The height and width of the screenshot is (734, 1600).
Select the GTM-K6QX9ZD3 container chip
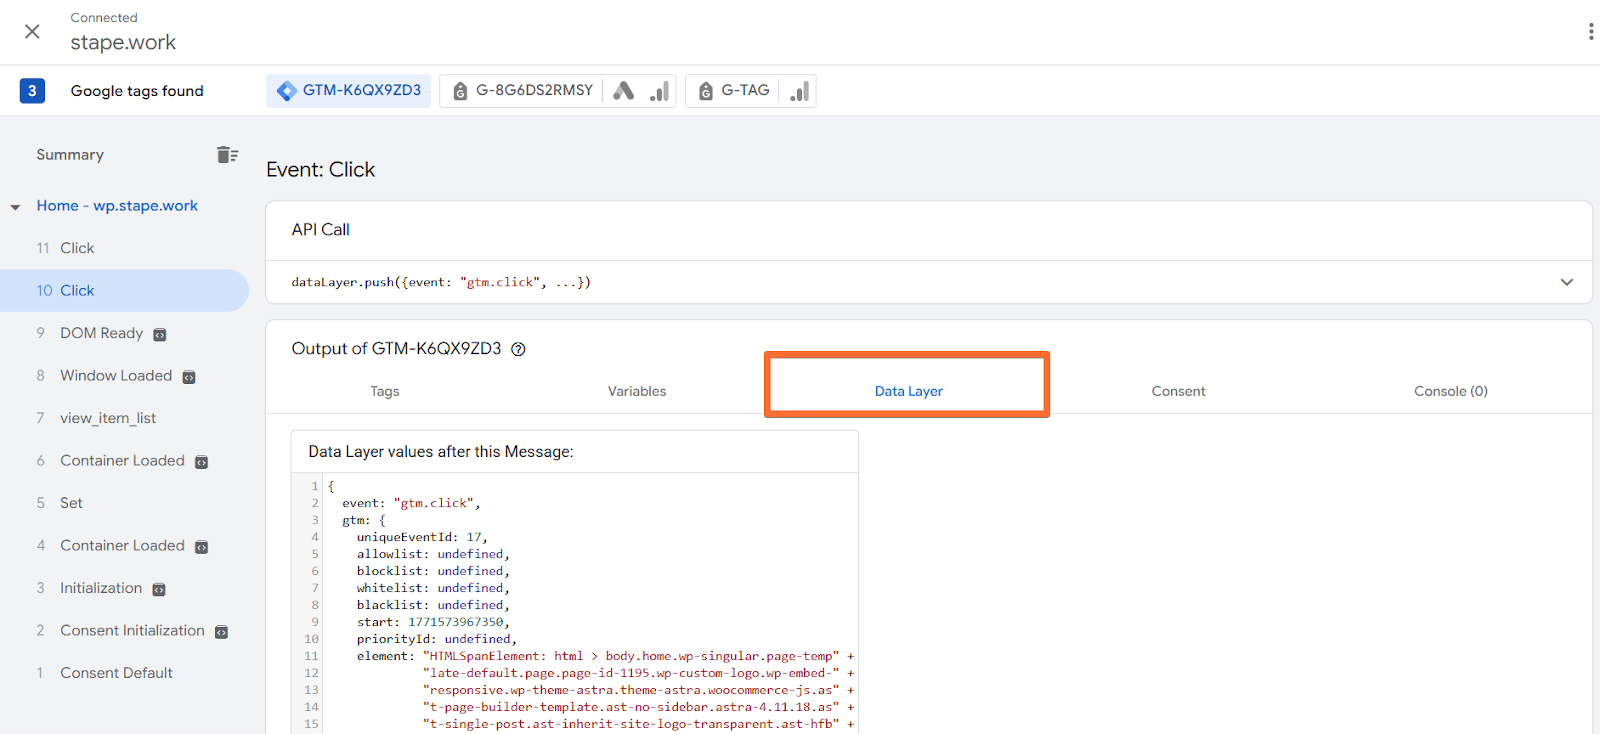tap(348, 90)
